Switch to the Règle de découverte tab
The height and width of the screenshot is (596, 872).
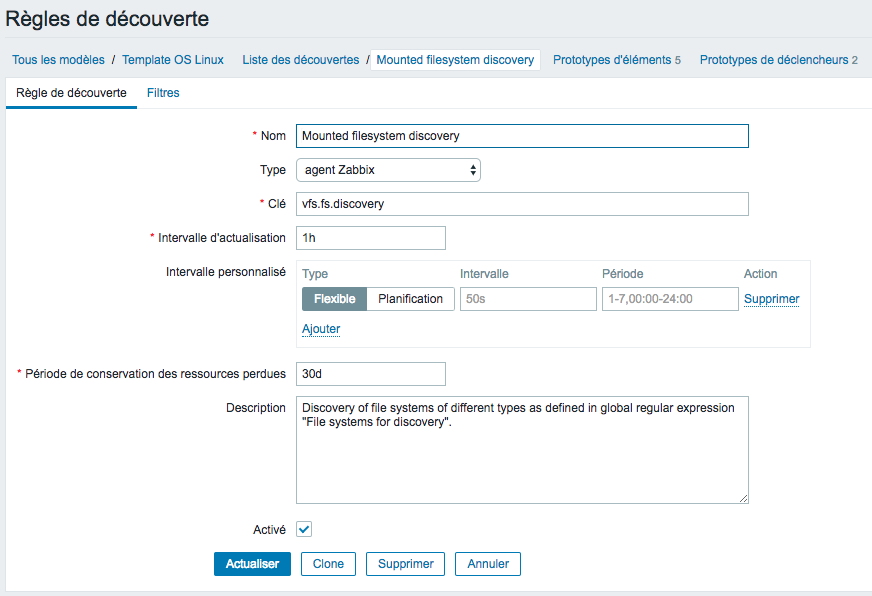[x=71, y=93]
